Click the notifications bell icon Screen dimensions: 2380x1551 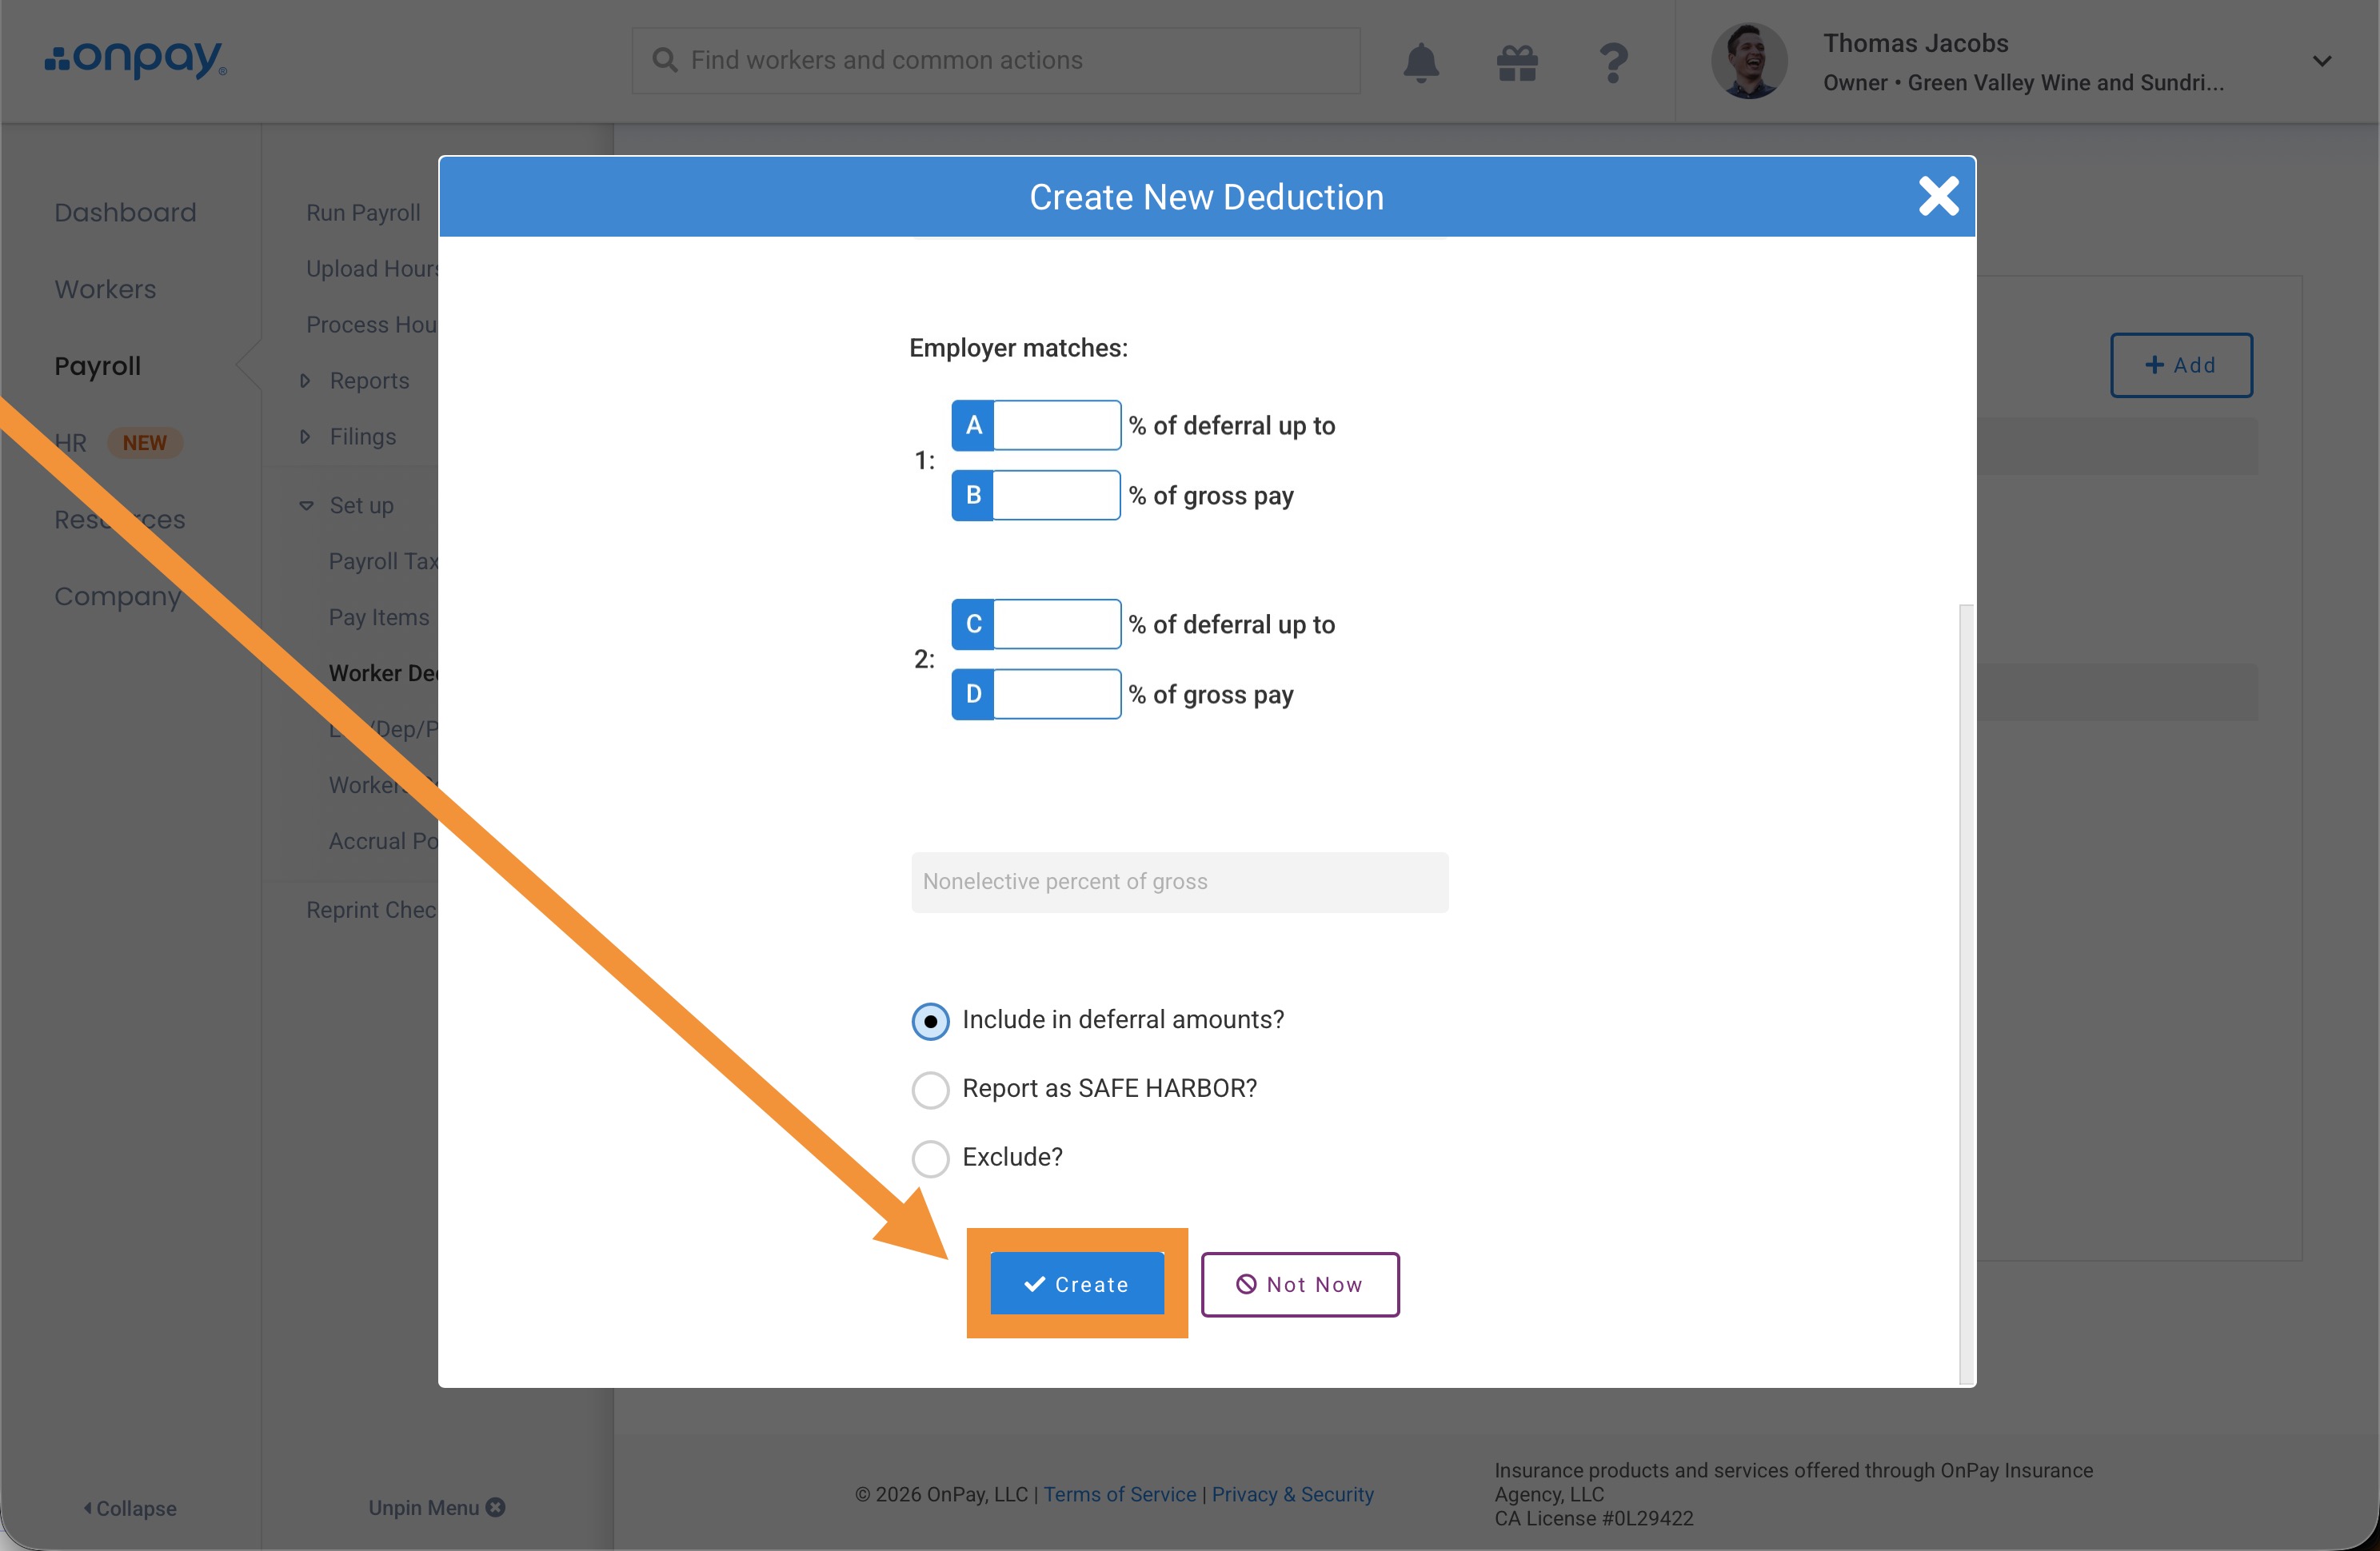(1420, 62)
